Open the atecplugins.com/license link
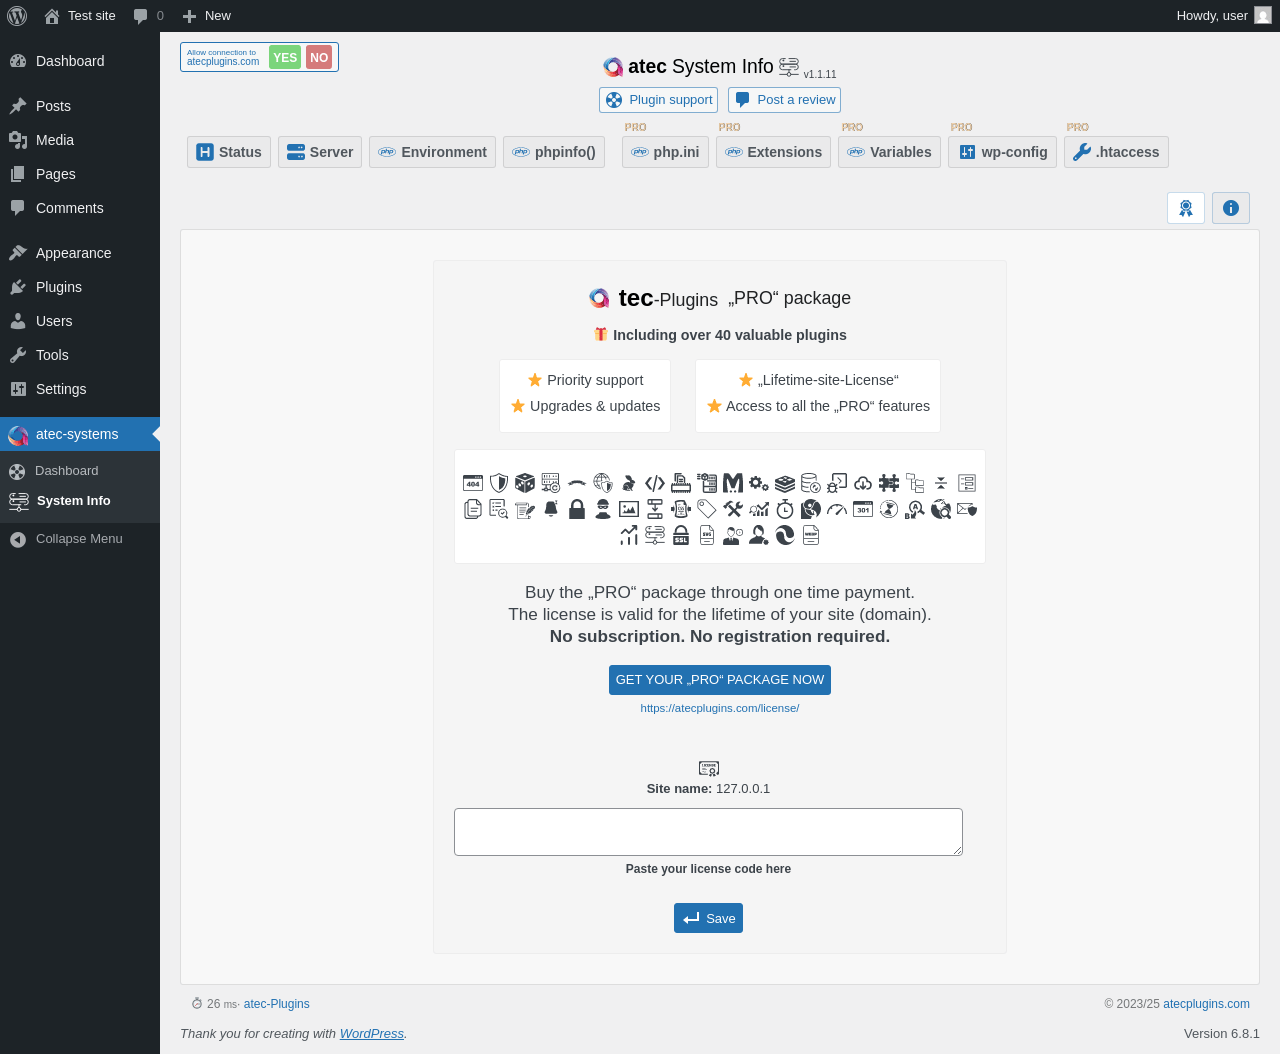1280x1054 pixels. pyautogui.click(x=720, y=708)
